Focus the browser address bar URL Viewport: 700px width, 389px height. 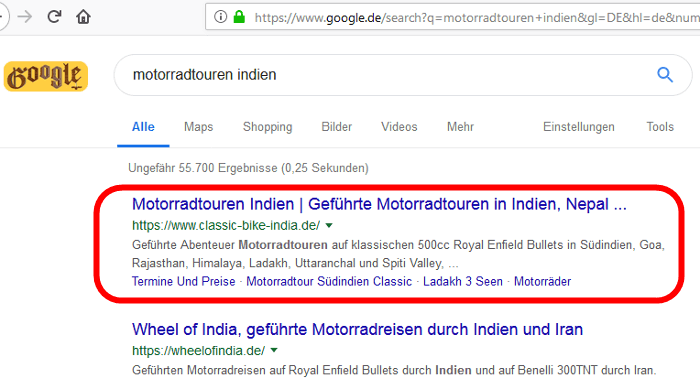[x=477, y=17]
